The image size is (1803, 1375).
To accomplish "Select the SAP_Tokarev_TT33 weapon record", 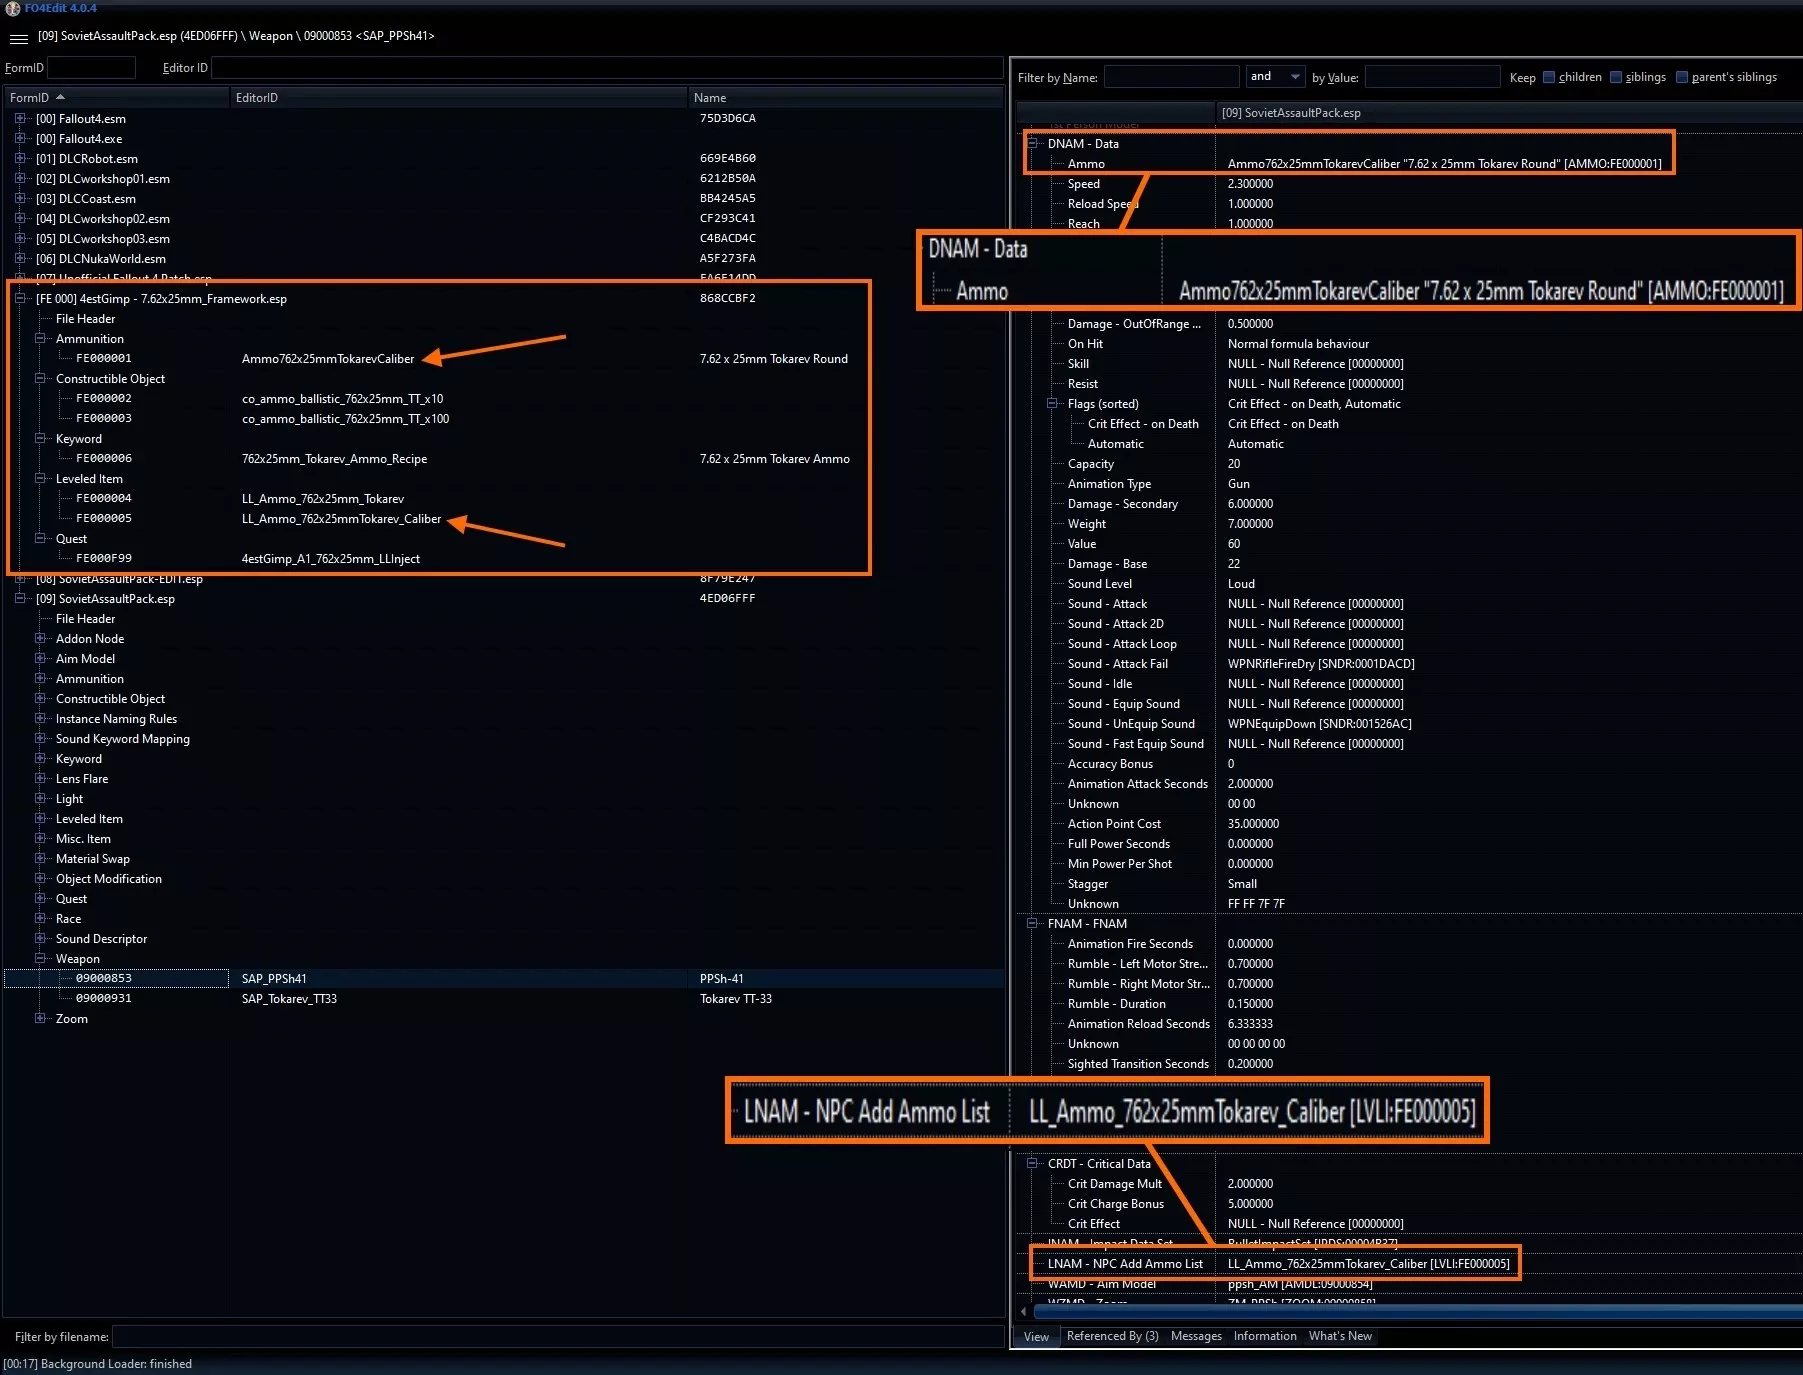I will tap(289, 998).
